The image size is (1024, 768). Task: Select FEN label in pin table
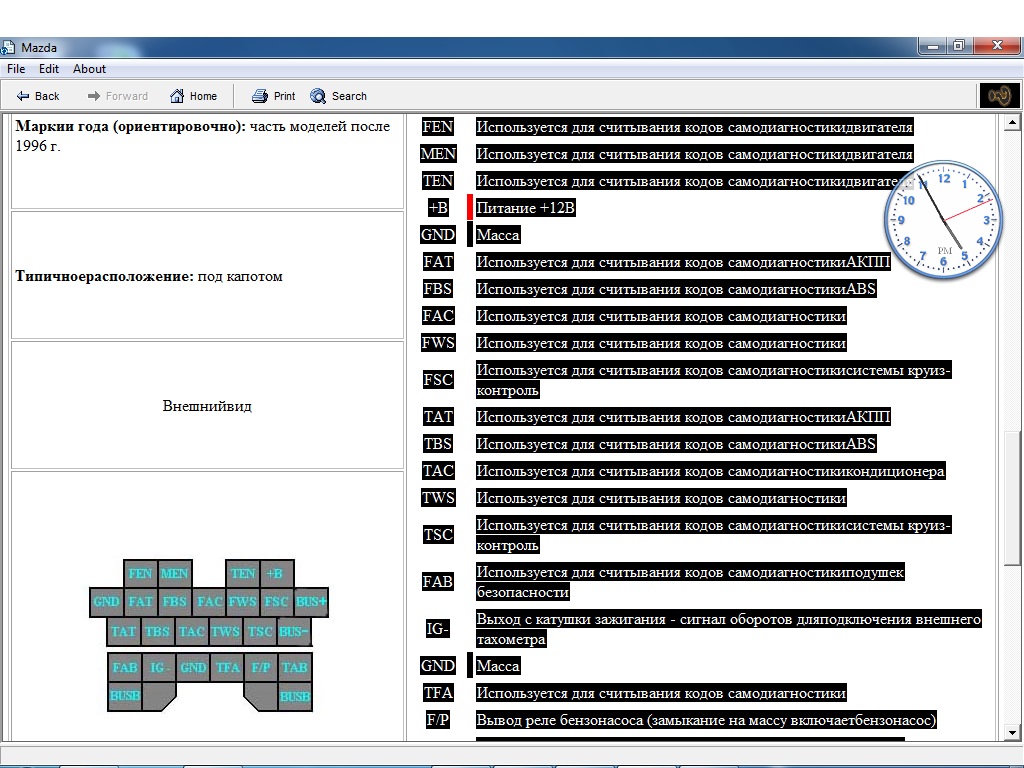[x=438, y=127]
